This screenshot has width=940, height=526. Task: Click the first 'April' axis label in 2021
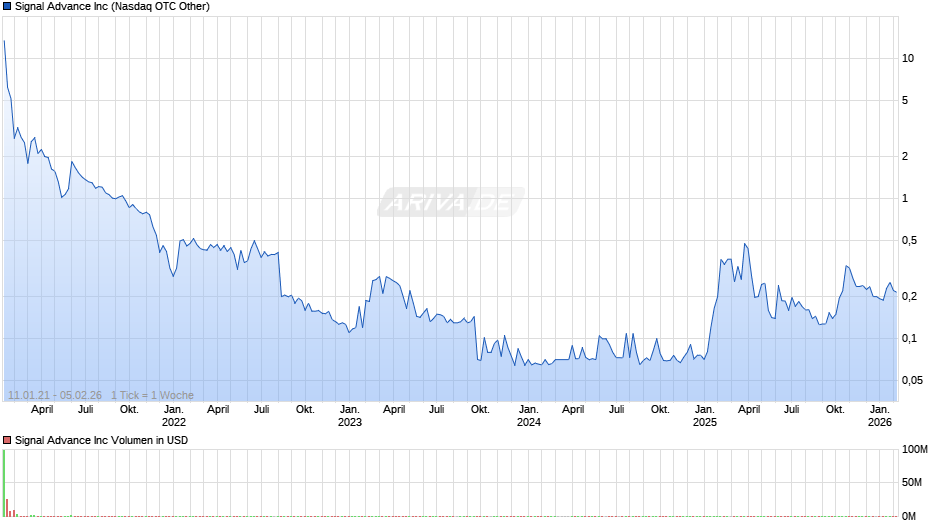pos(42,409)
